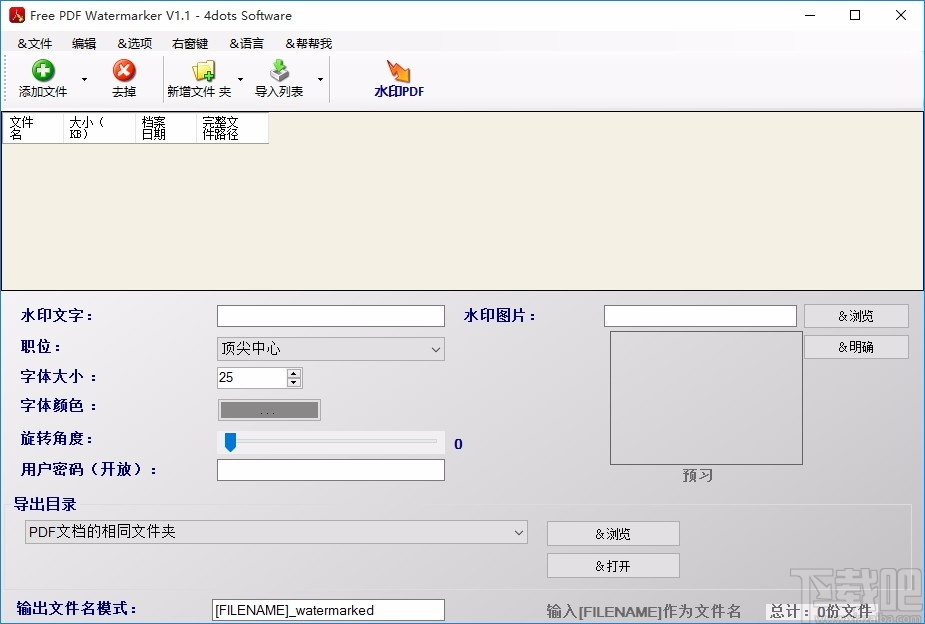Open the dropdown arrow beside 导入列表

point(320,79)
